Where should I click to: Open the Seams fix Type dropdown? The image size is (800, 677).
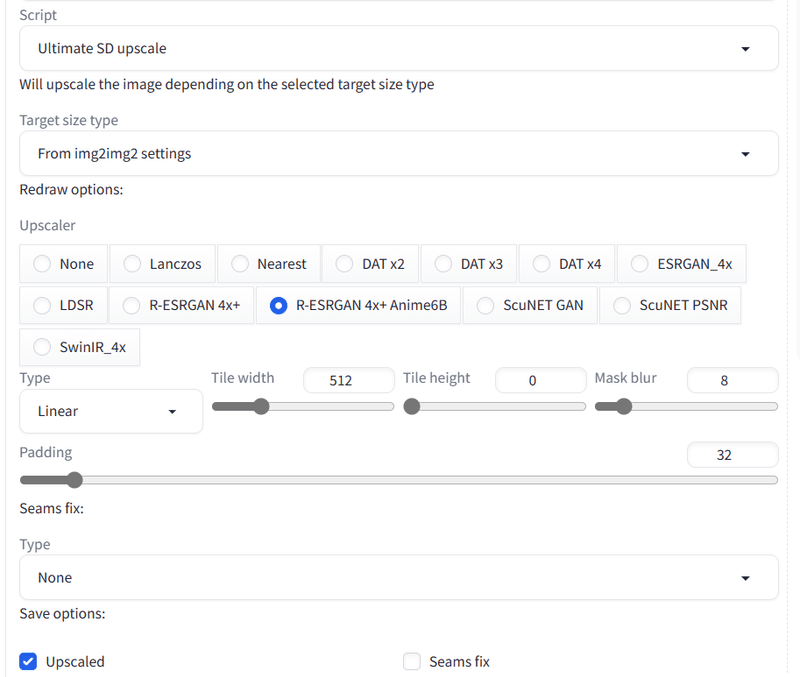pos(399,577)
